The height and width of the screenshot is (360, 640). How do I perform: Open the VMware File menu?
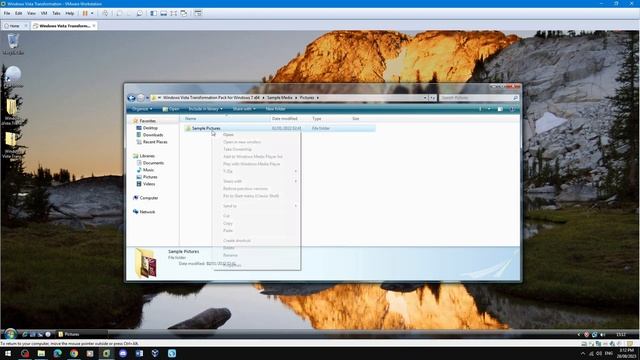click(x=7, y=13)
